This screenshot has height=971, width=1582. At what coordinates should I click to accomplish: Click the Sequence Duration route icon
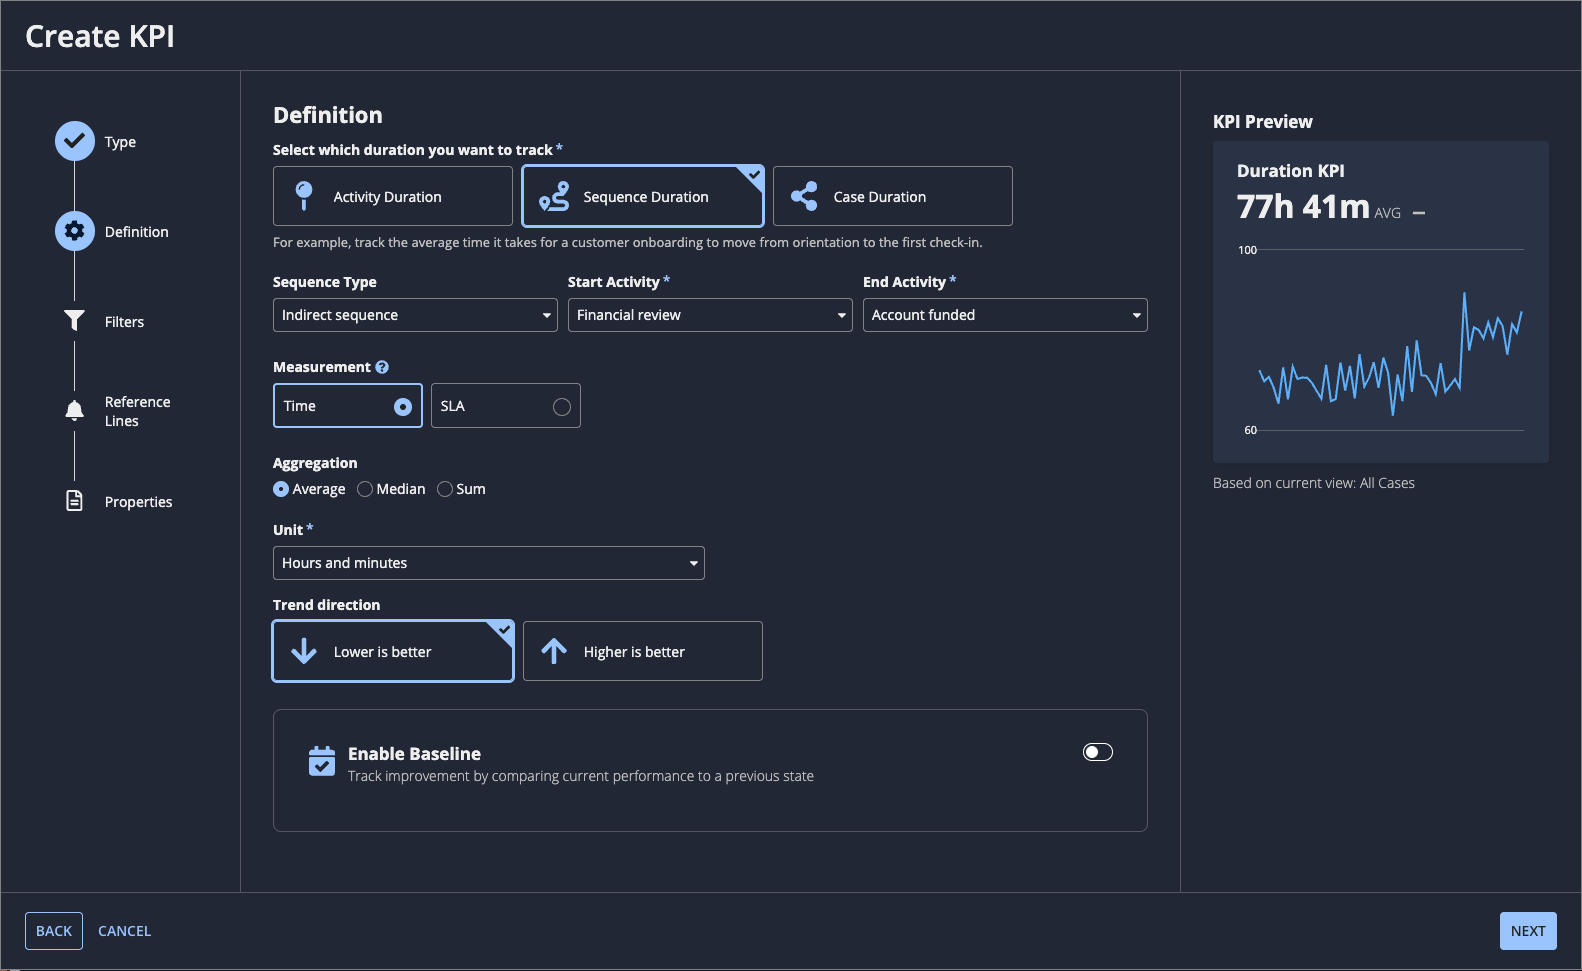click(554, 196)
